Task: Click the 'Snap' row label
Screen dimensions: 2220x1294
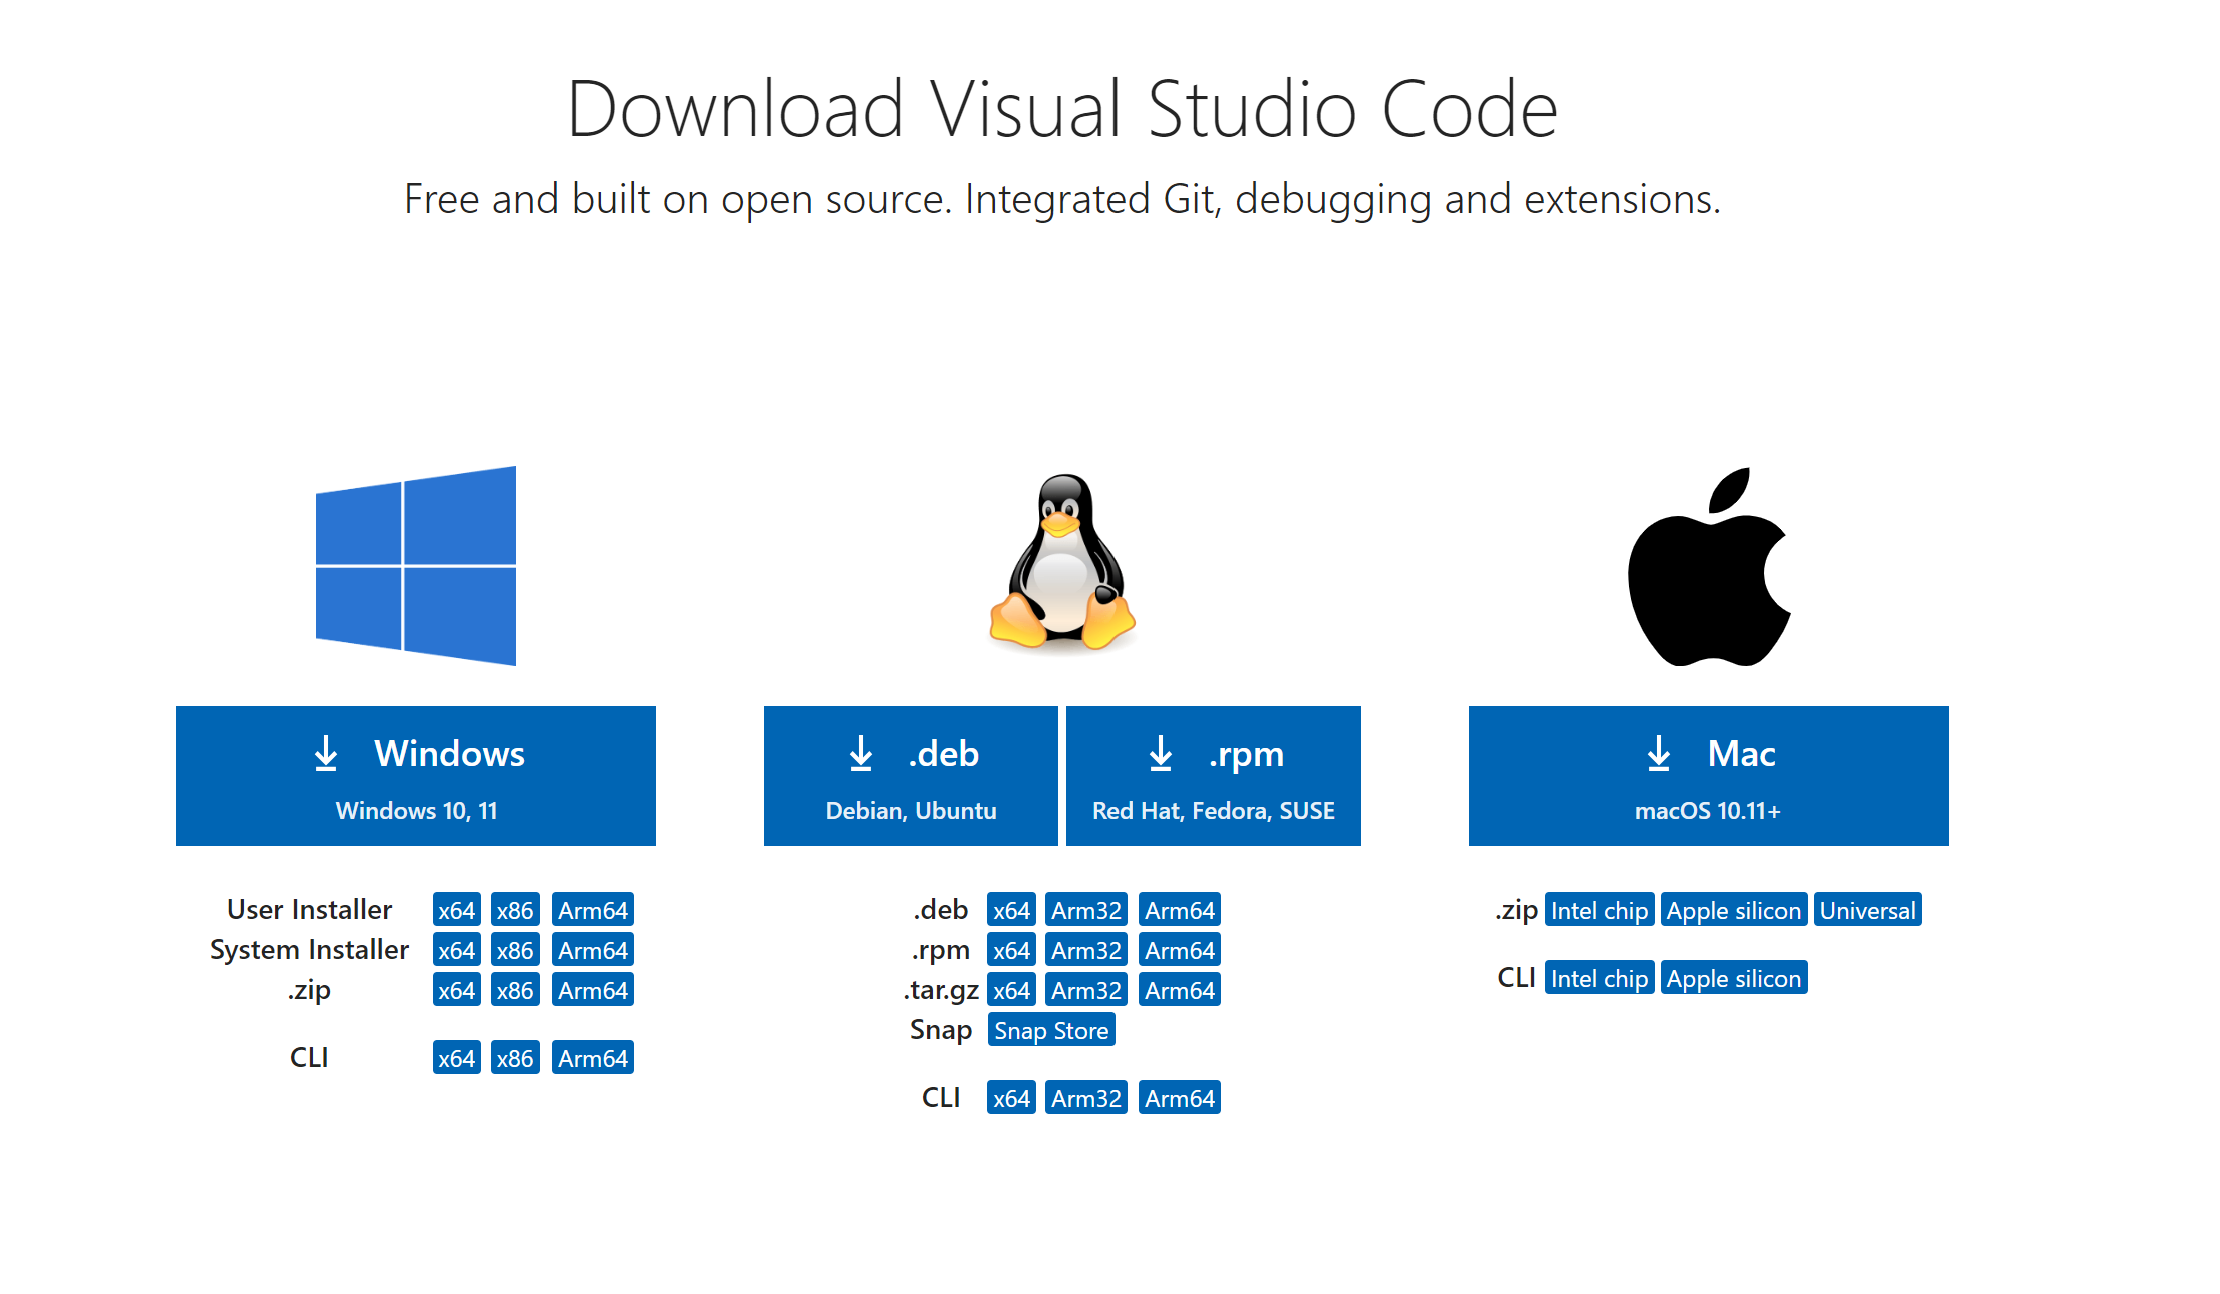Action: point(941,1030)
